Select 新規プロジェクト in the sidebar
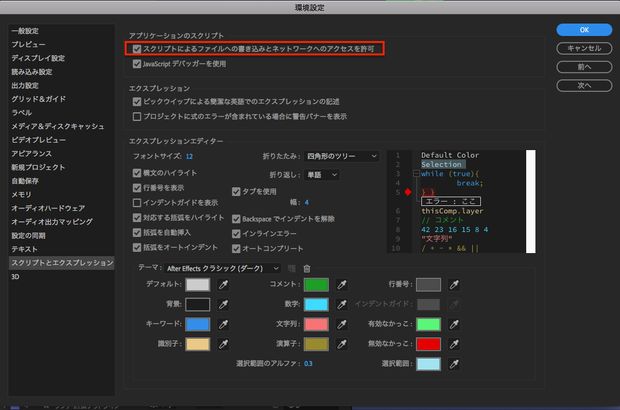620x410 pixels. click(38, 167)
